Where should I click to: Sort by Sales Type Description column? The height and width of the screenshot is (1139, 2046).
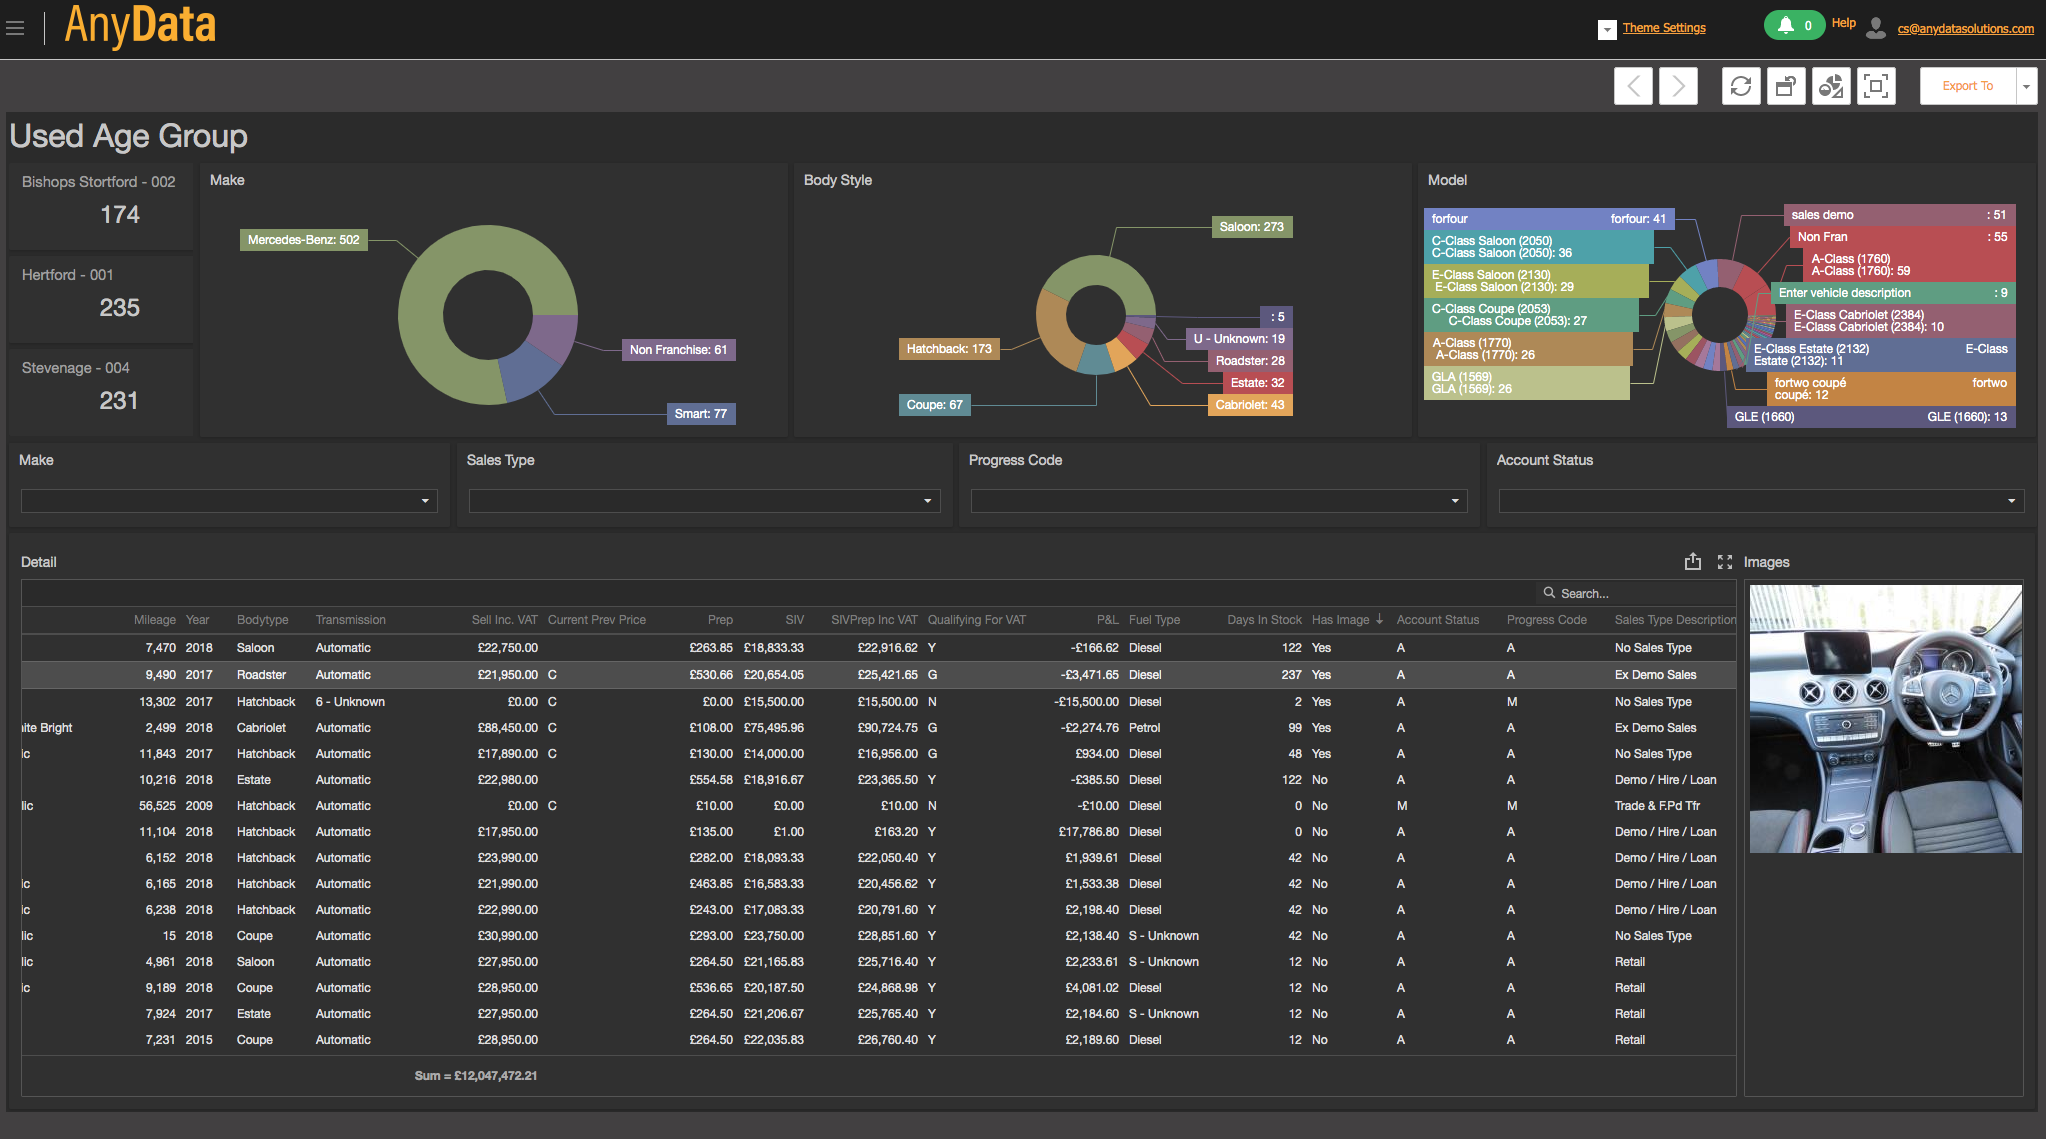(x=1675, y=620)
